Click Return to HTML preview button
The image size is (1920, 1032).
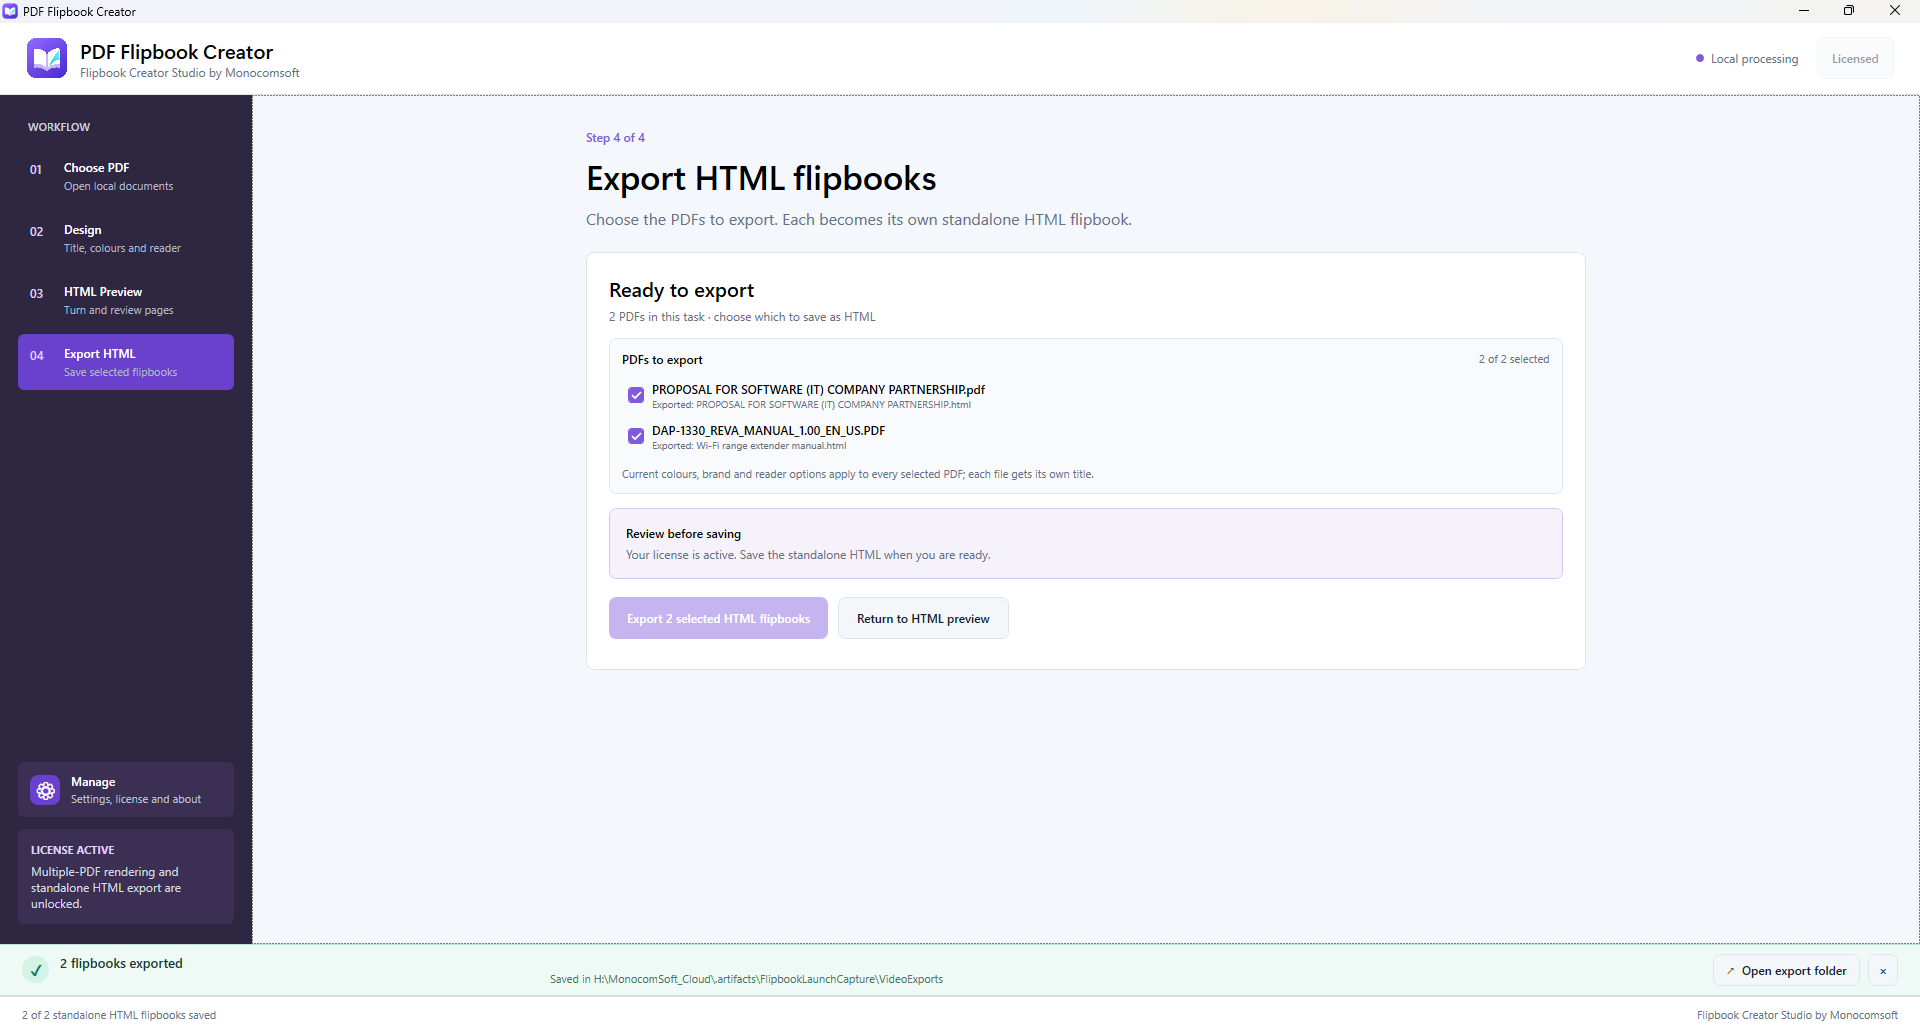click(x=923, y=619)
